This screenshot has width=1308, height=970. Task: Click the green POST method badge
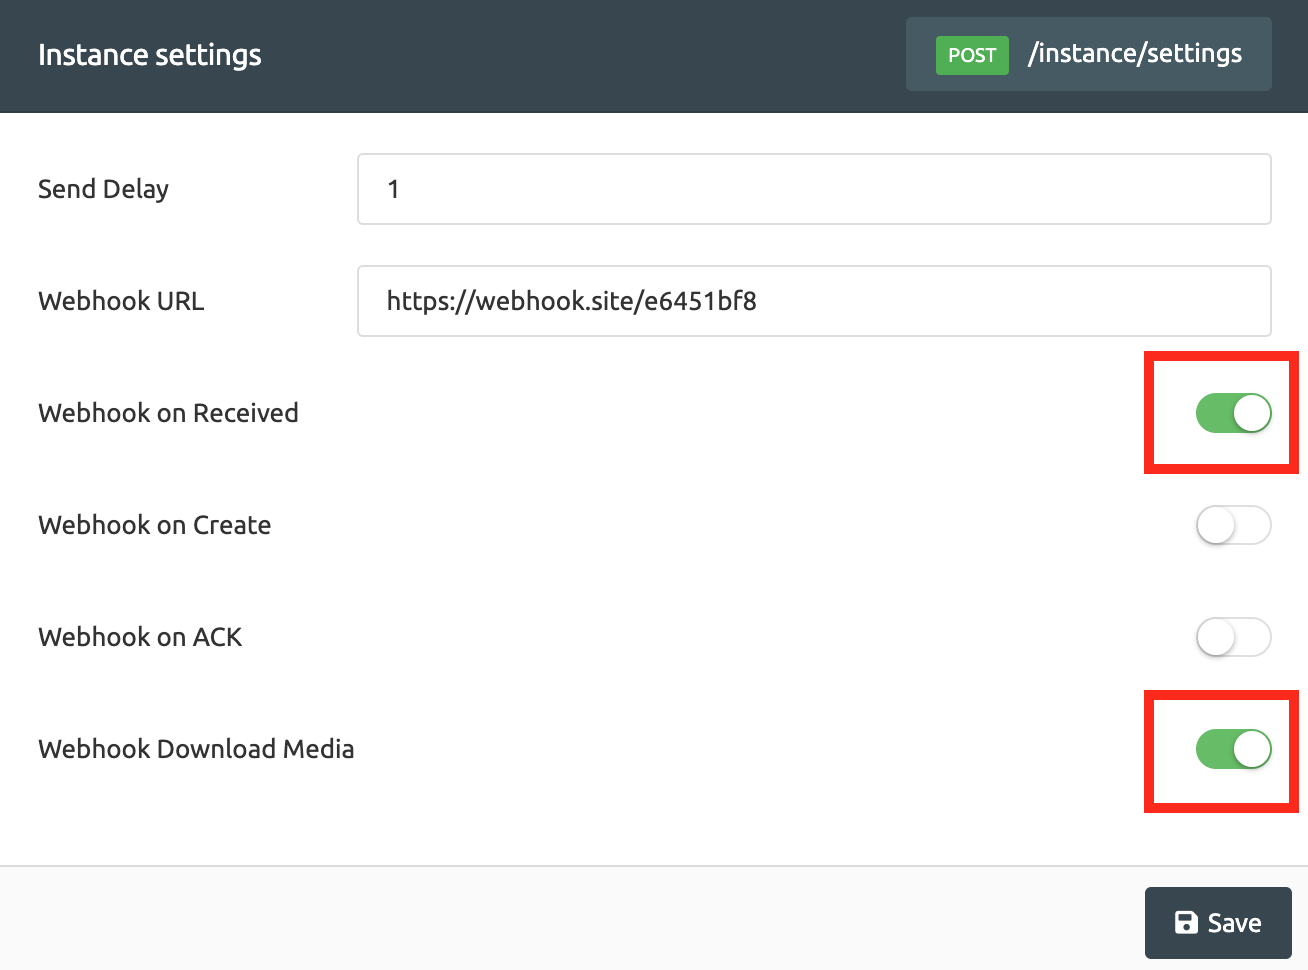pyautogui.click(x=971, y=55)
